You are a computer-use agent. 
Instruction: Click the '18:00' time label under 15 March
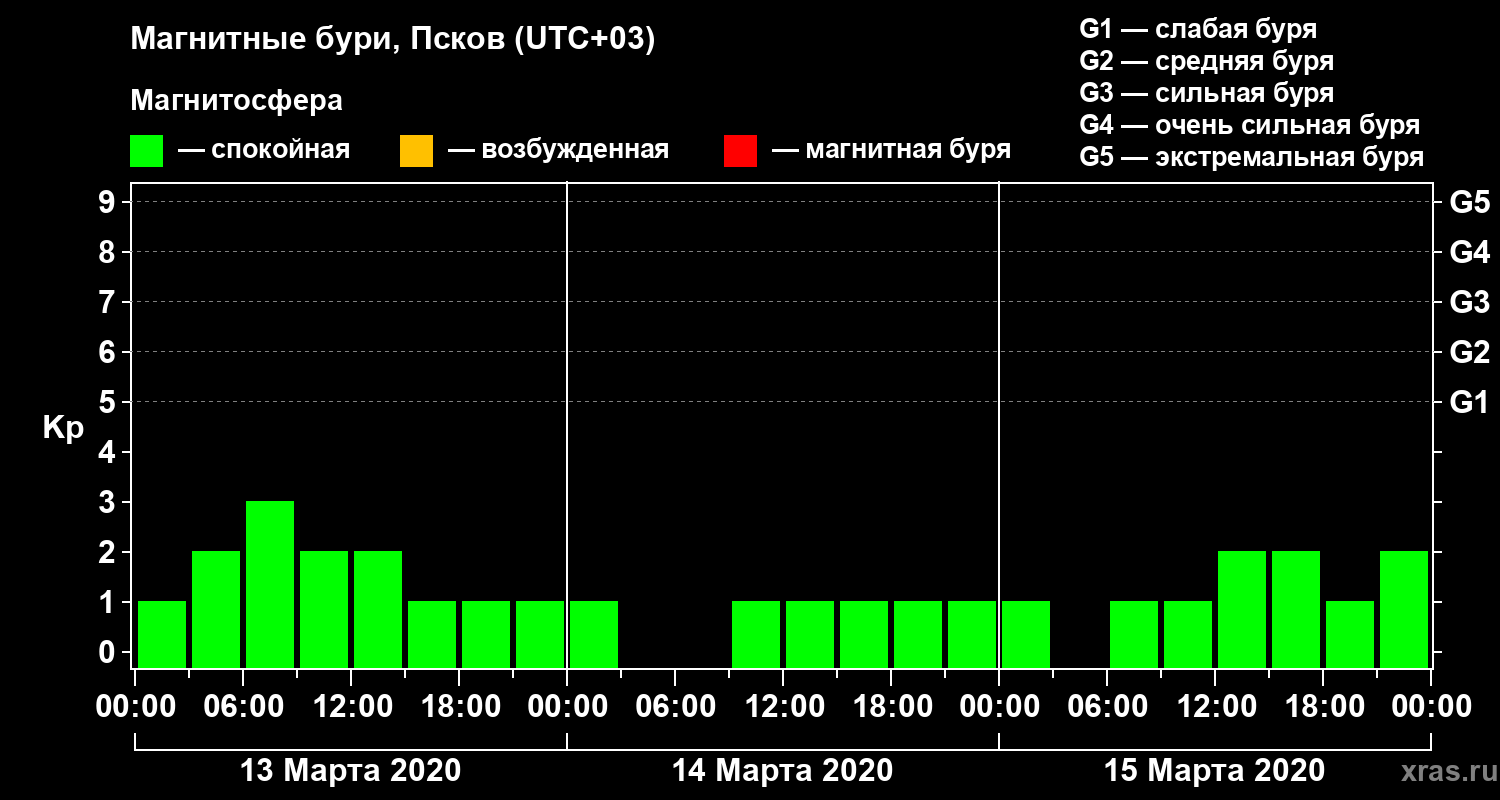pos(1323,707)
